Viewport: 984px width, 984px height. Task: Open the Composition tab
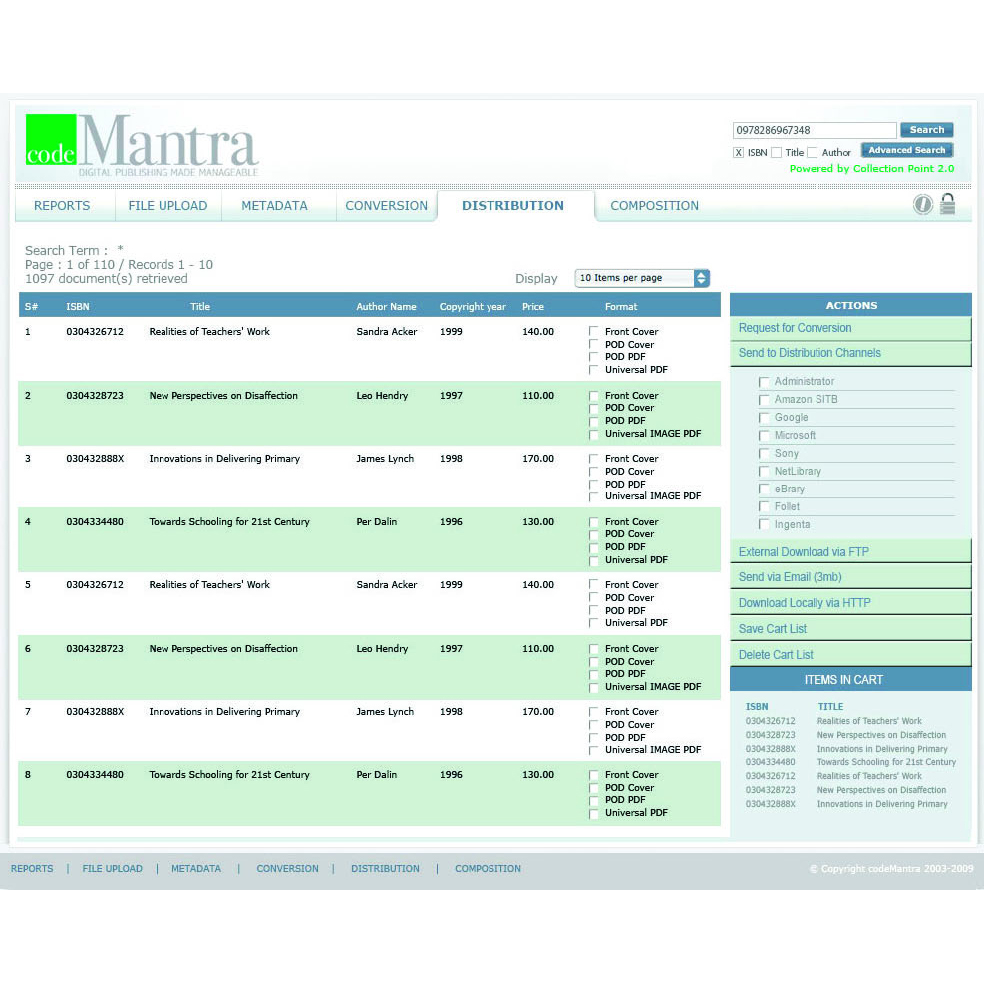[x=655, y=206]
